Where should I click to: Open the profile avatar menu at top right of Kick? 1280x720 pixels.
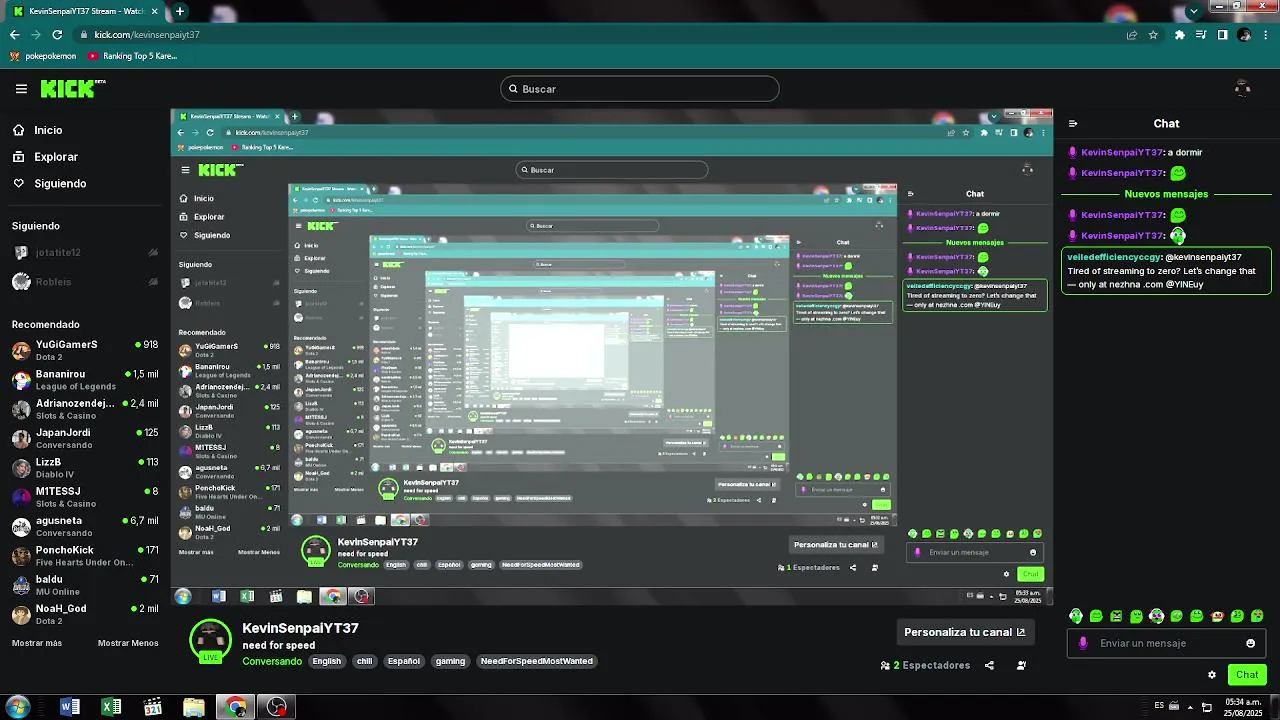click(x=1243, y=89)
